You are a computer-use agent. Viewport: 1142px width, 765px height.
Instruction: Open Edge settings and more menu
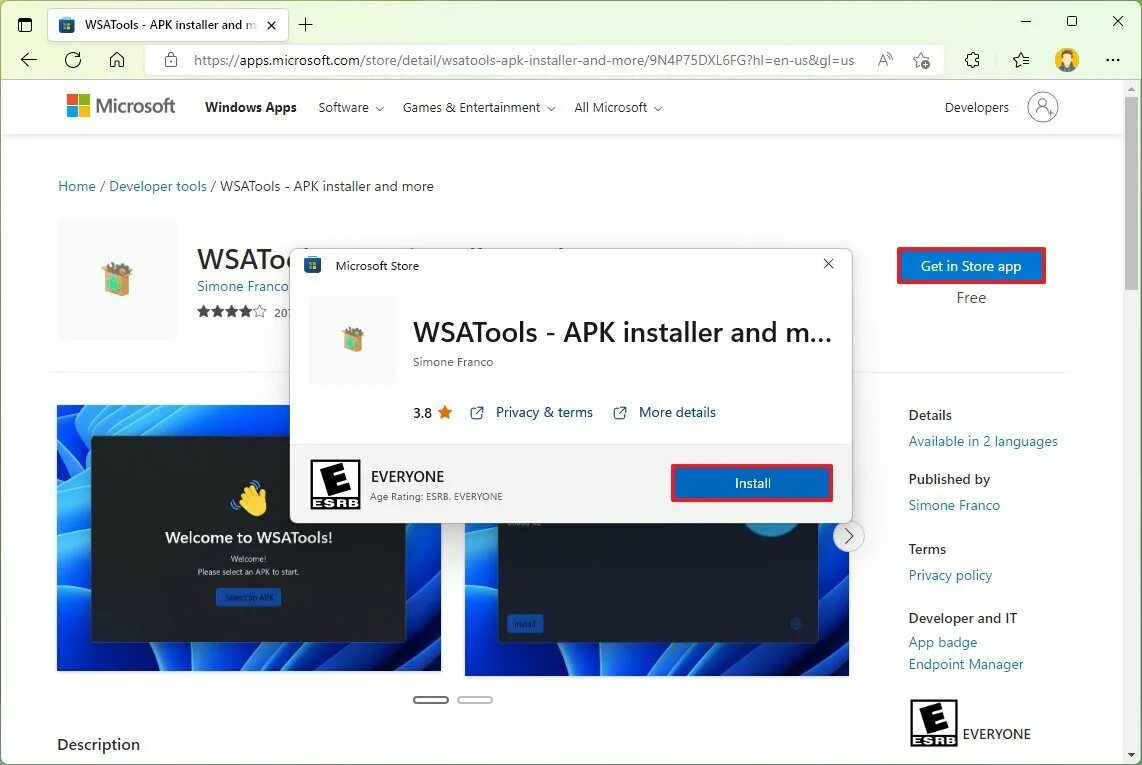tap(1112, 60)
